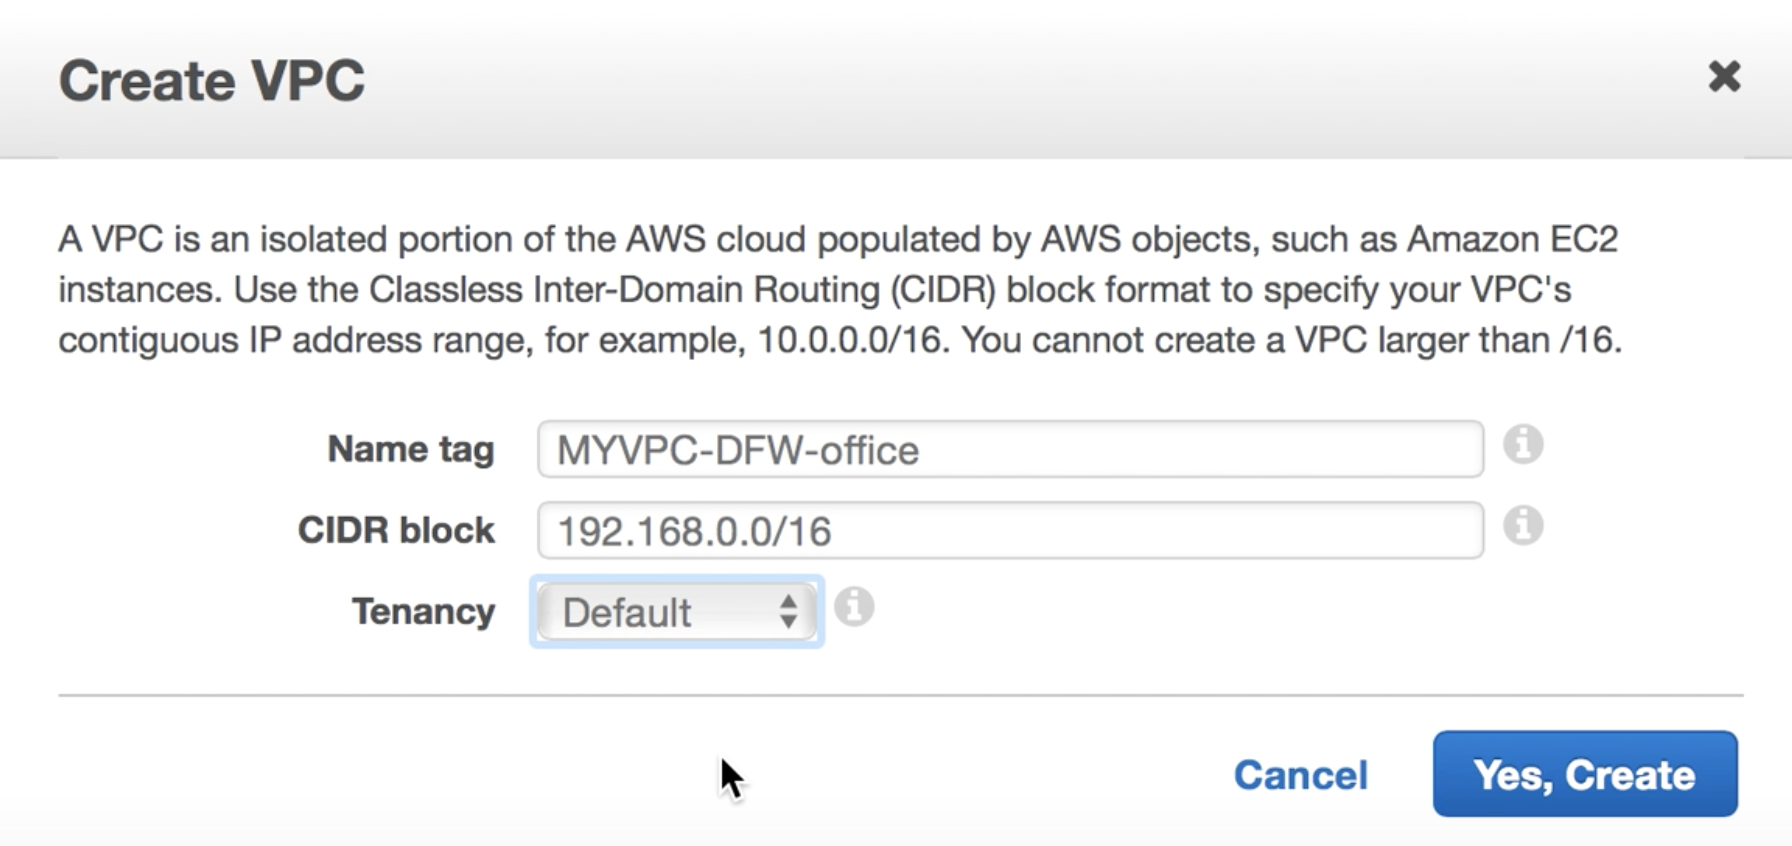Select the word Default in Tenancy
The image size is (1792, 846).
click(627, 613)
